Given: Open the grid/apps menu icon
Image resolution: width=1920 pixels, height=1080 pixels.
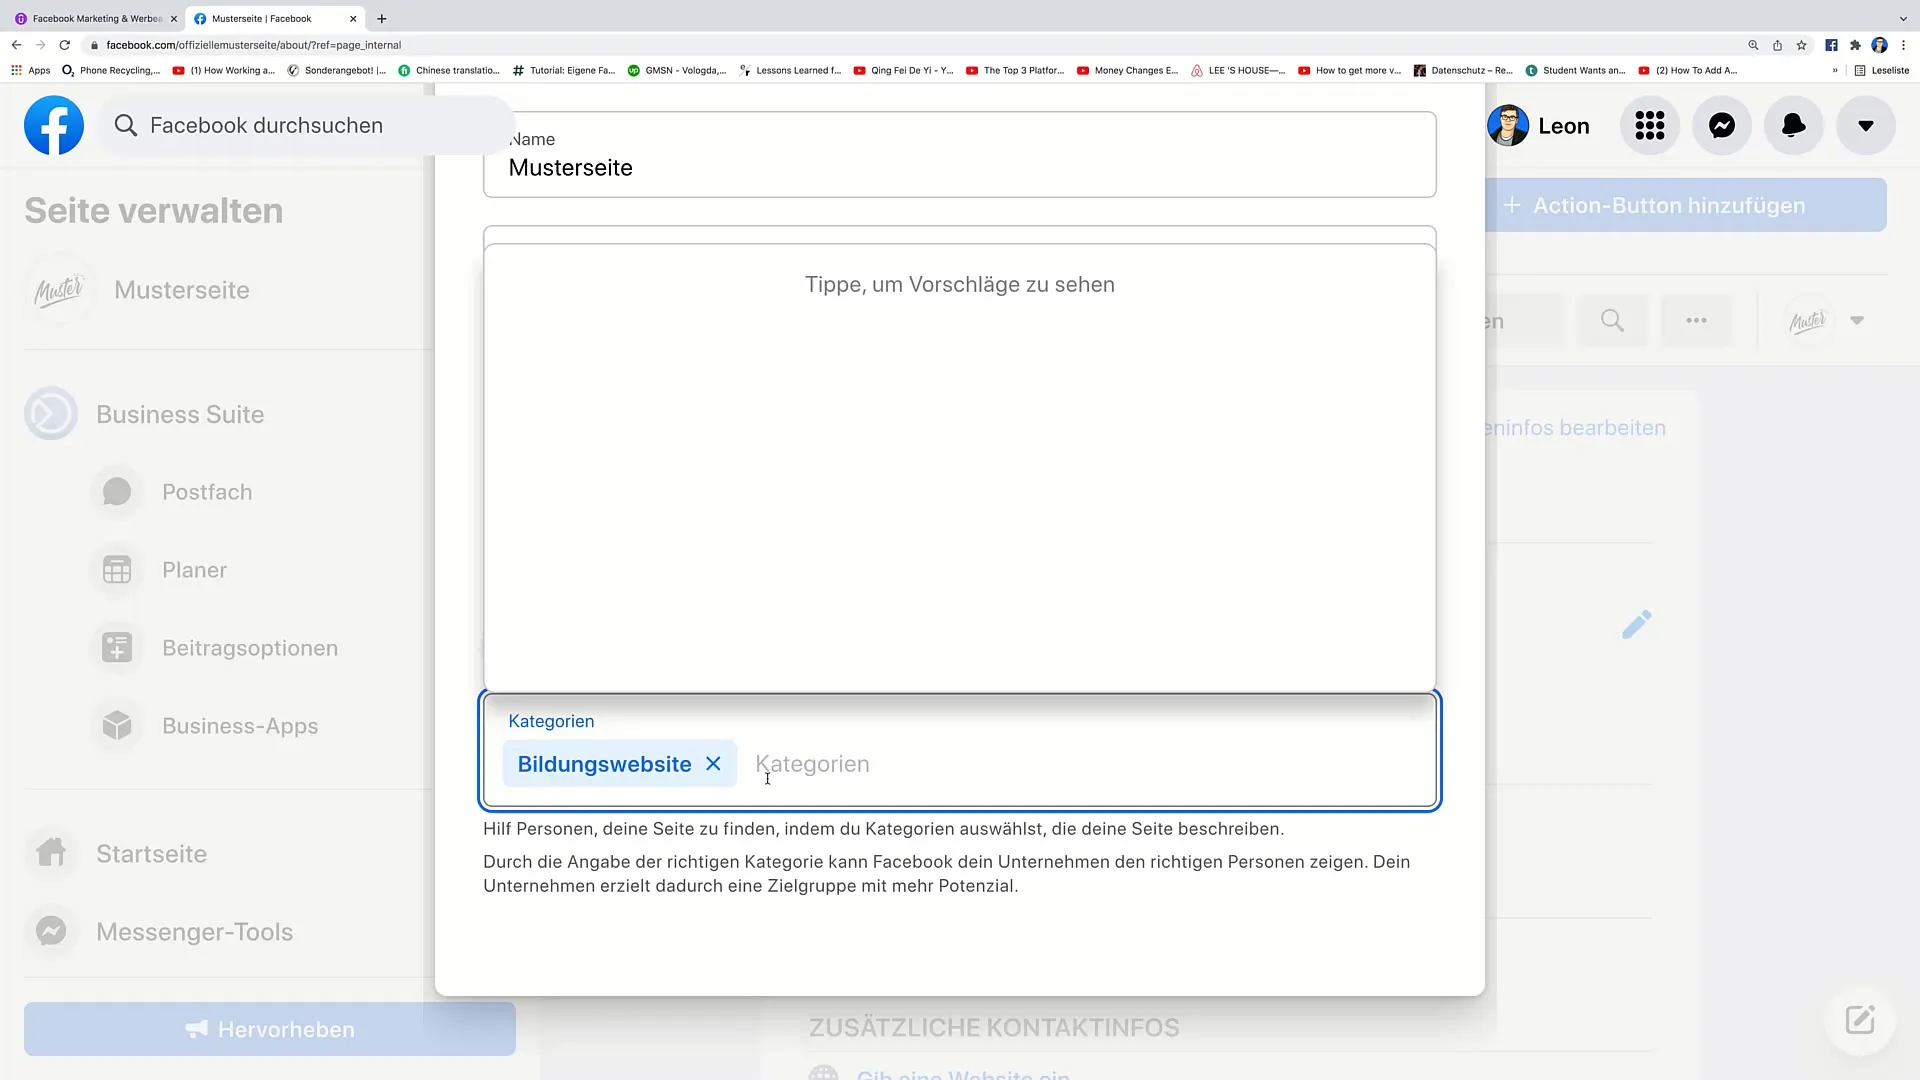Looking at the screenshot, I should pyautogui.click(x=1651, y=125).
